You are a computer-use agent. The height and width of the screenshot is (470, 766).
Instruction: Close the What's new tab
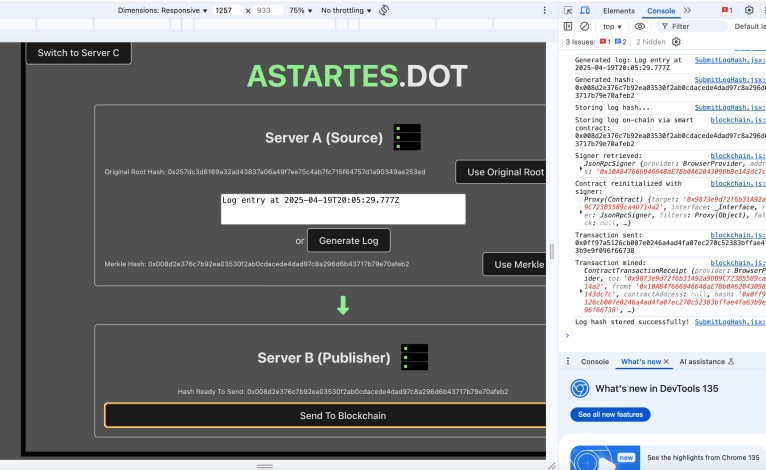tap(666, 361)
